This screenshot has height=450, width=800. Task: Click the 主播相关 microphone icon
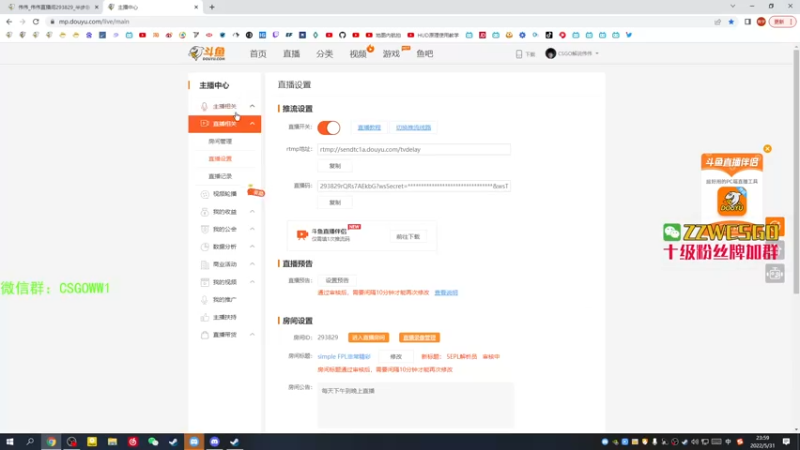coord(204,106)
